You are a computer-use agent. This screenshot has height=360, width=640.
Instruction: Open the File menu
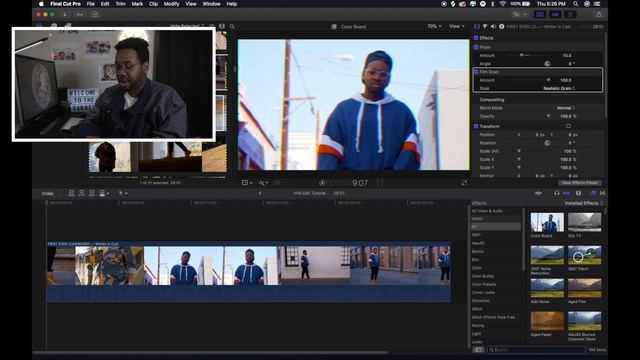(x=91, y=4)
